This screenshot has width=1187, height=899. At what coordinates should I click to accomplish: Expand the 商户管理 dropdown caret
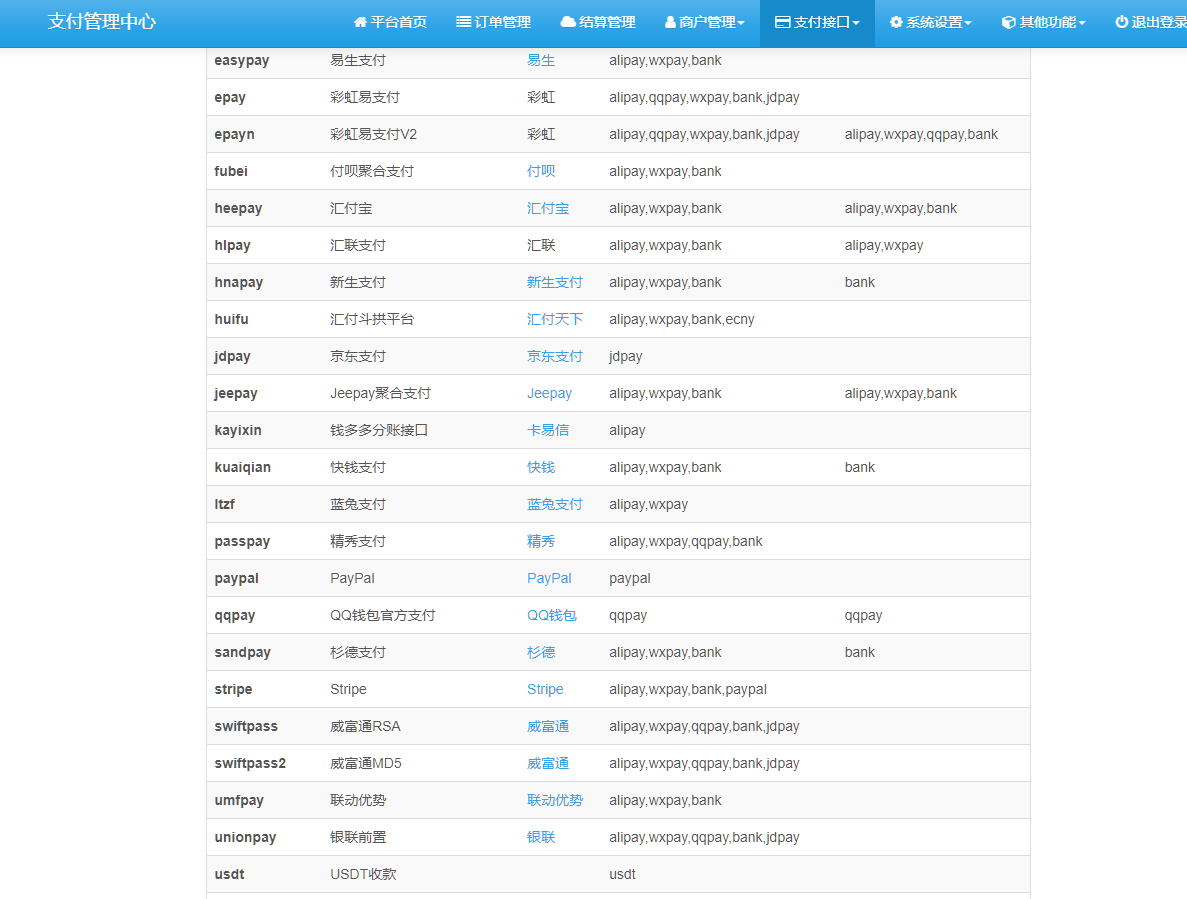click(741, 23)
